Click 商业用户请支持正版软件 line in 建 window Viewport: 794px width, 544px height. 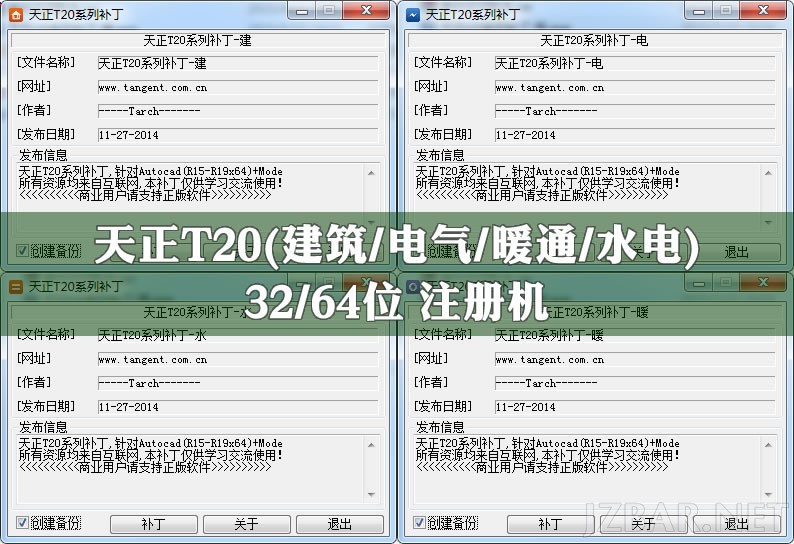point(145,196)
